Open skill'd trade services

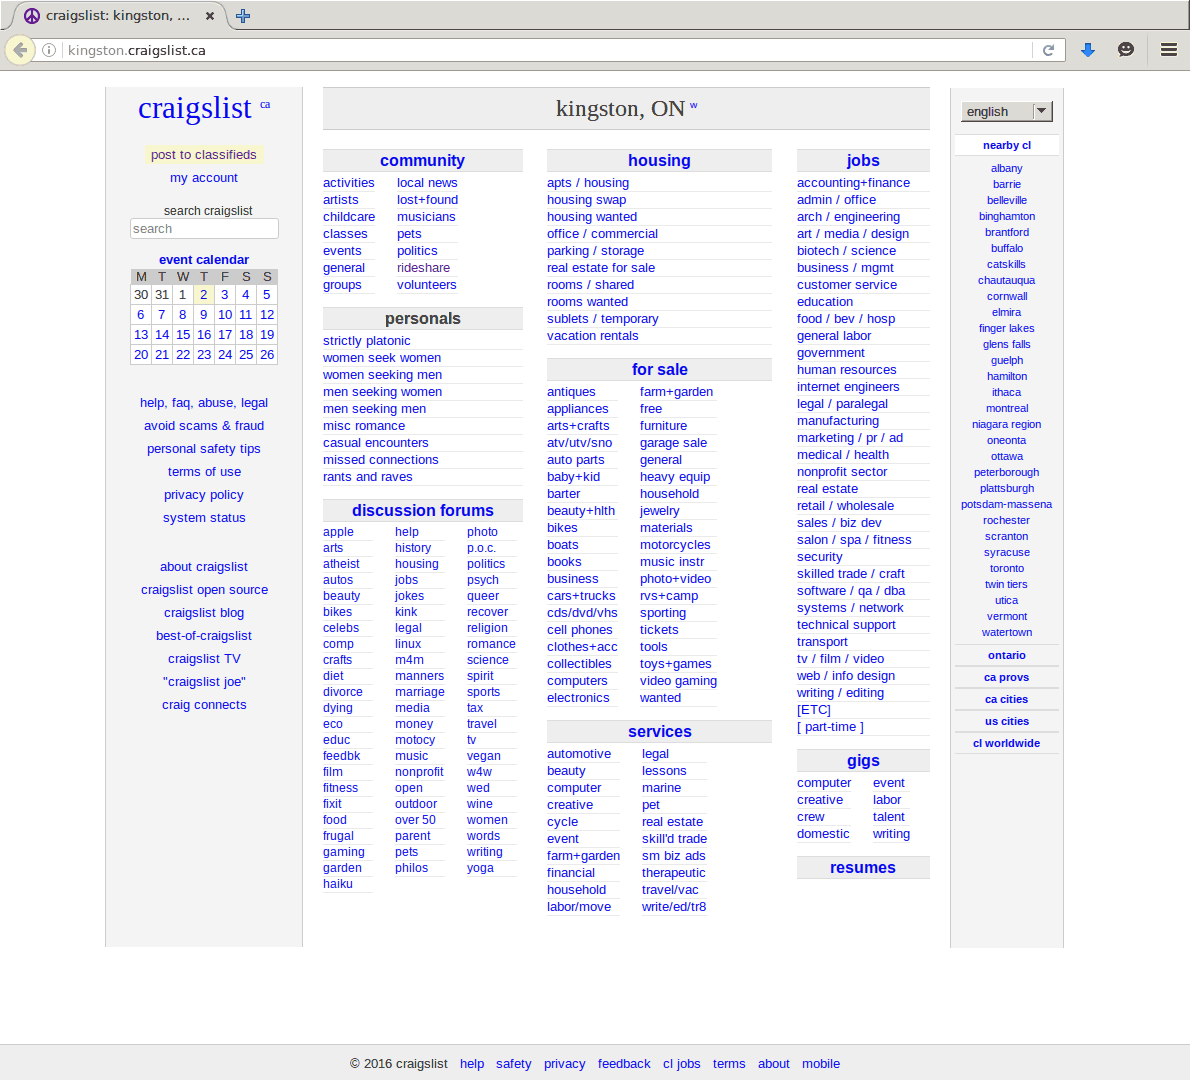point(674,839)
